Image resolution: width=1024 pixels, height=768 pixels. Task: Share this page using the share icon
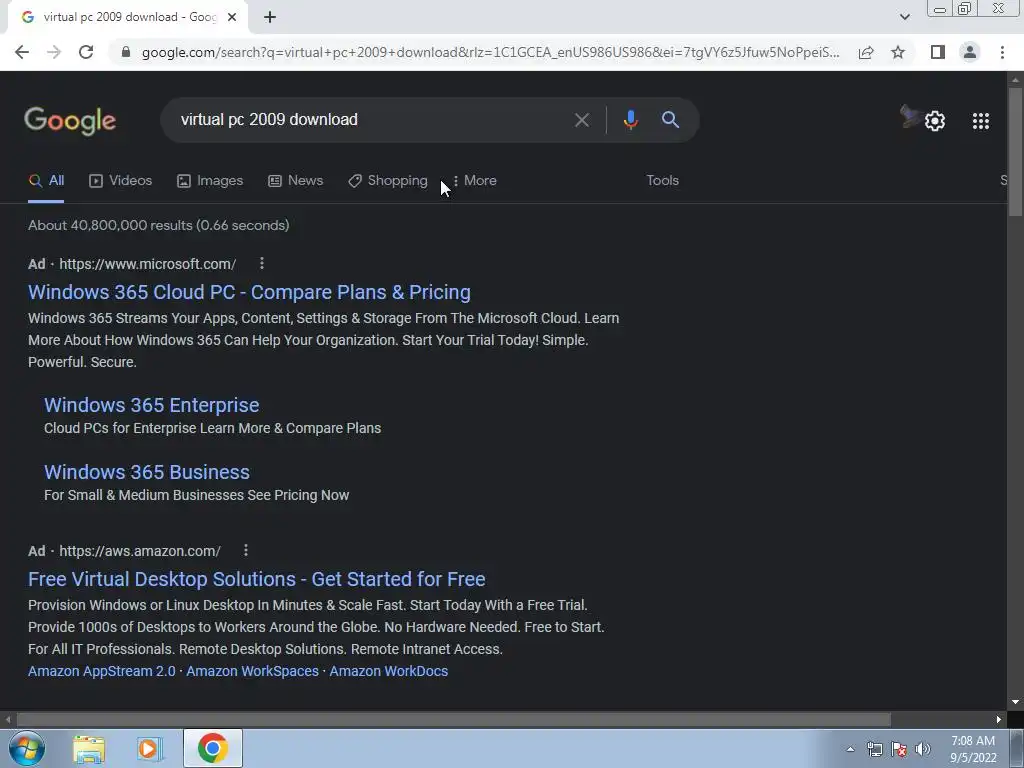point(866,52)
